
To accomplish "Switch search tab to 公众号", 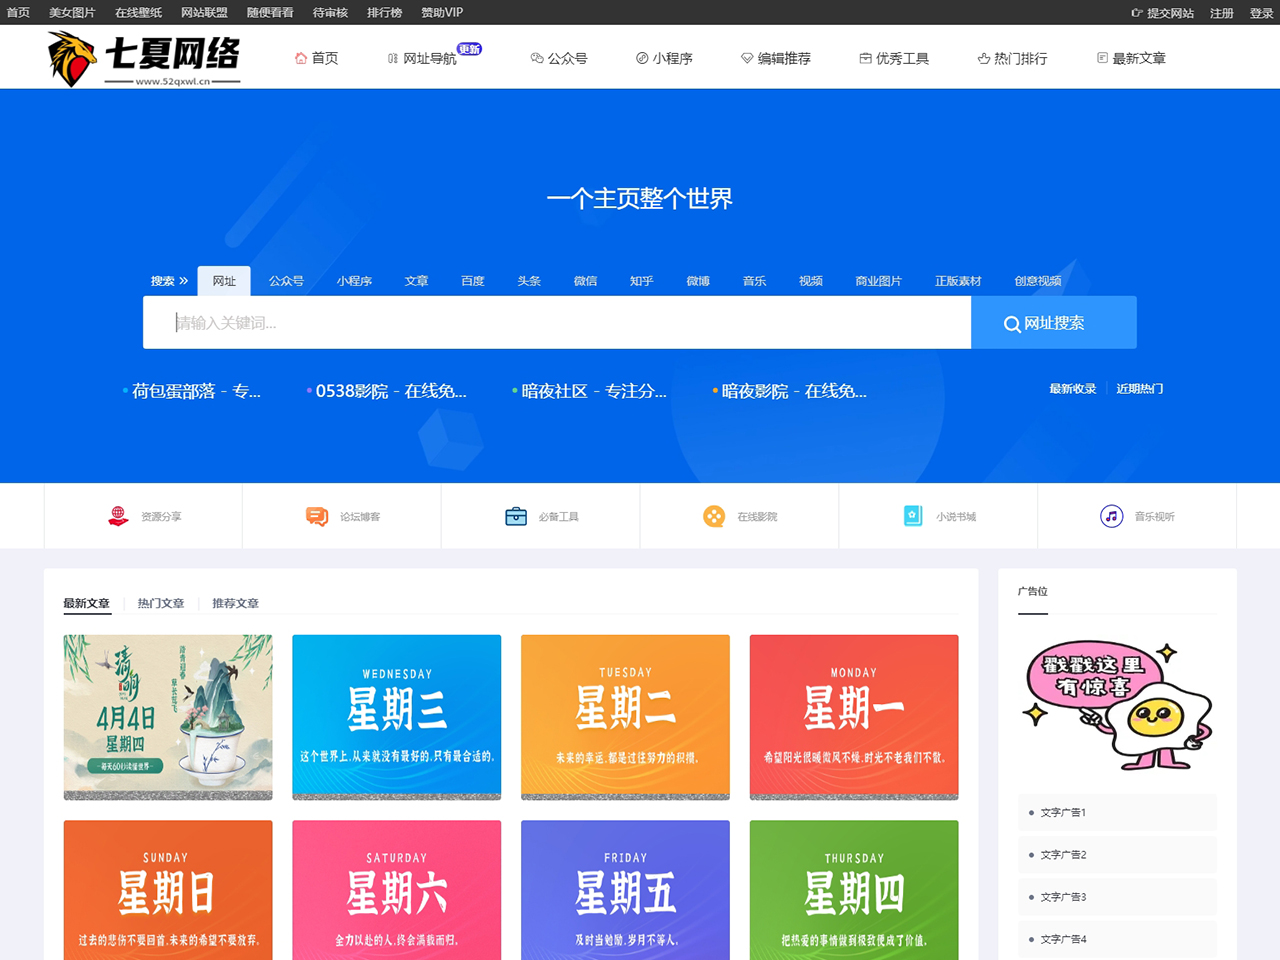I will (x=286, y=281).
